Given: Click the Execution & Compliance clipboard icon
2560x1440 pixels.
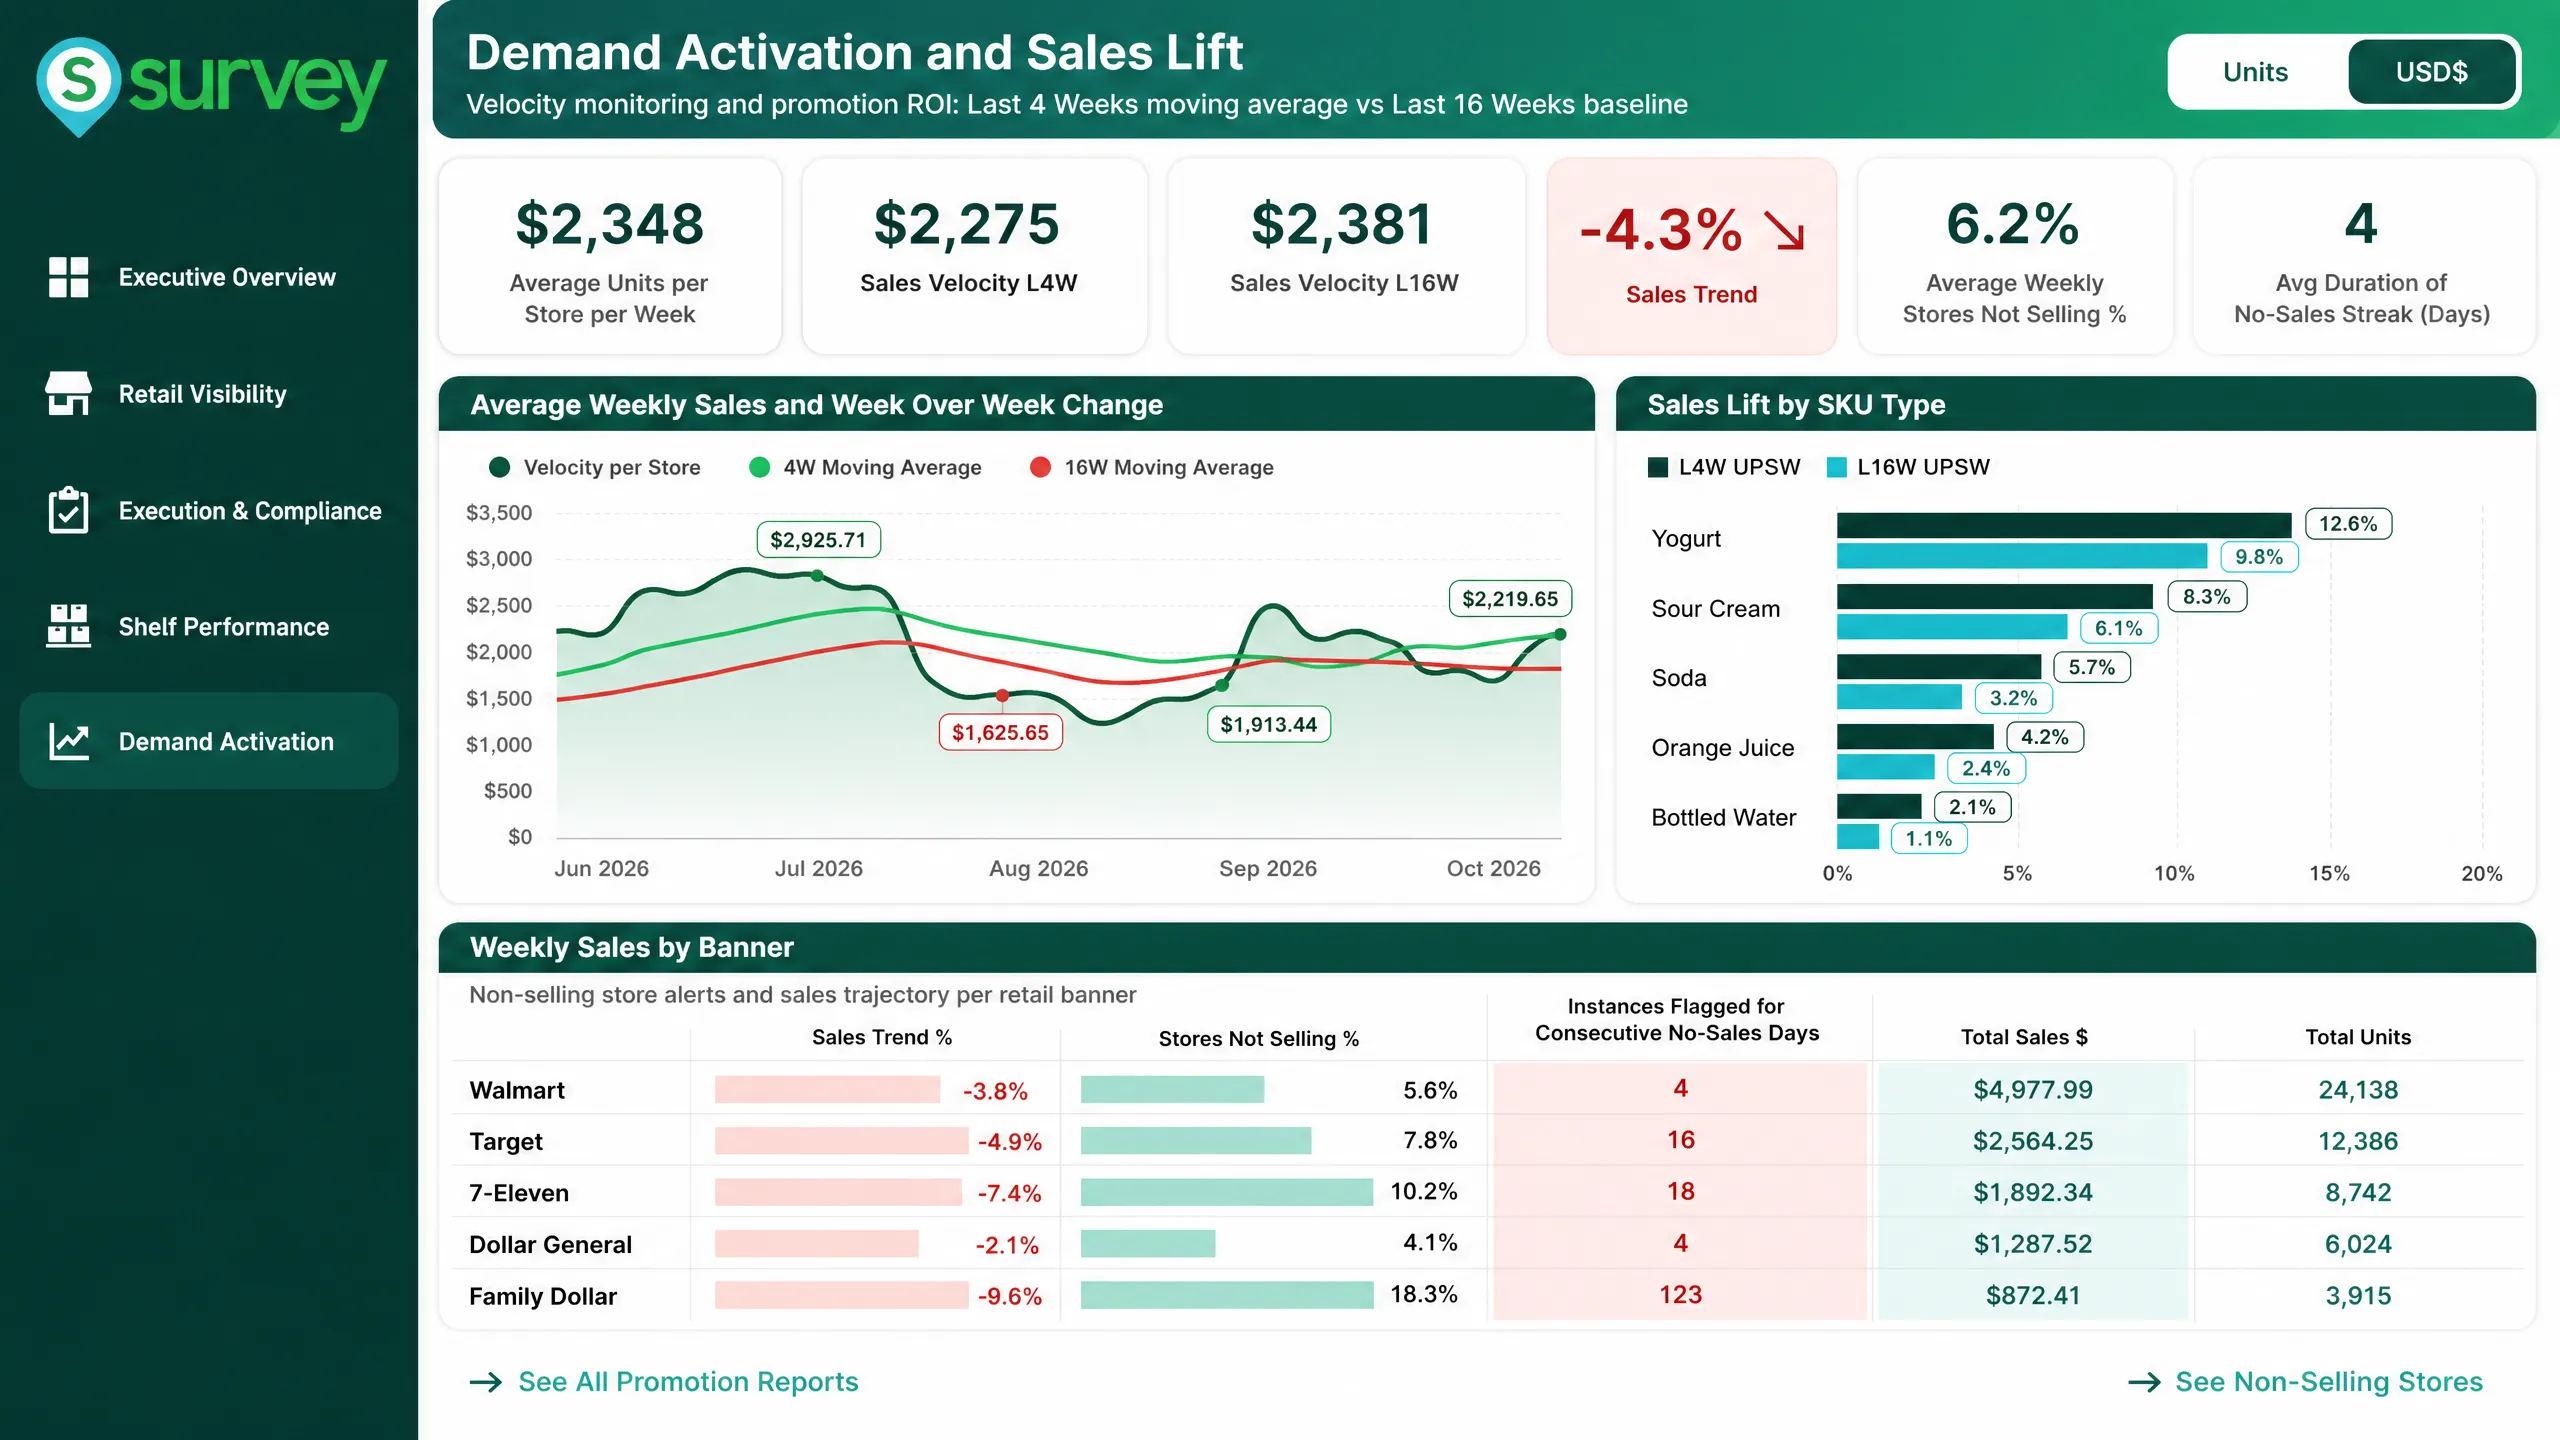Looking at the screenshot, I should pyautogui.click(x=69, y=510).
